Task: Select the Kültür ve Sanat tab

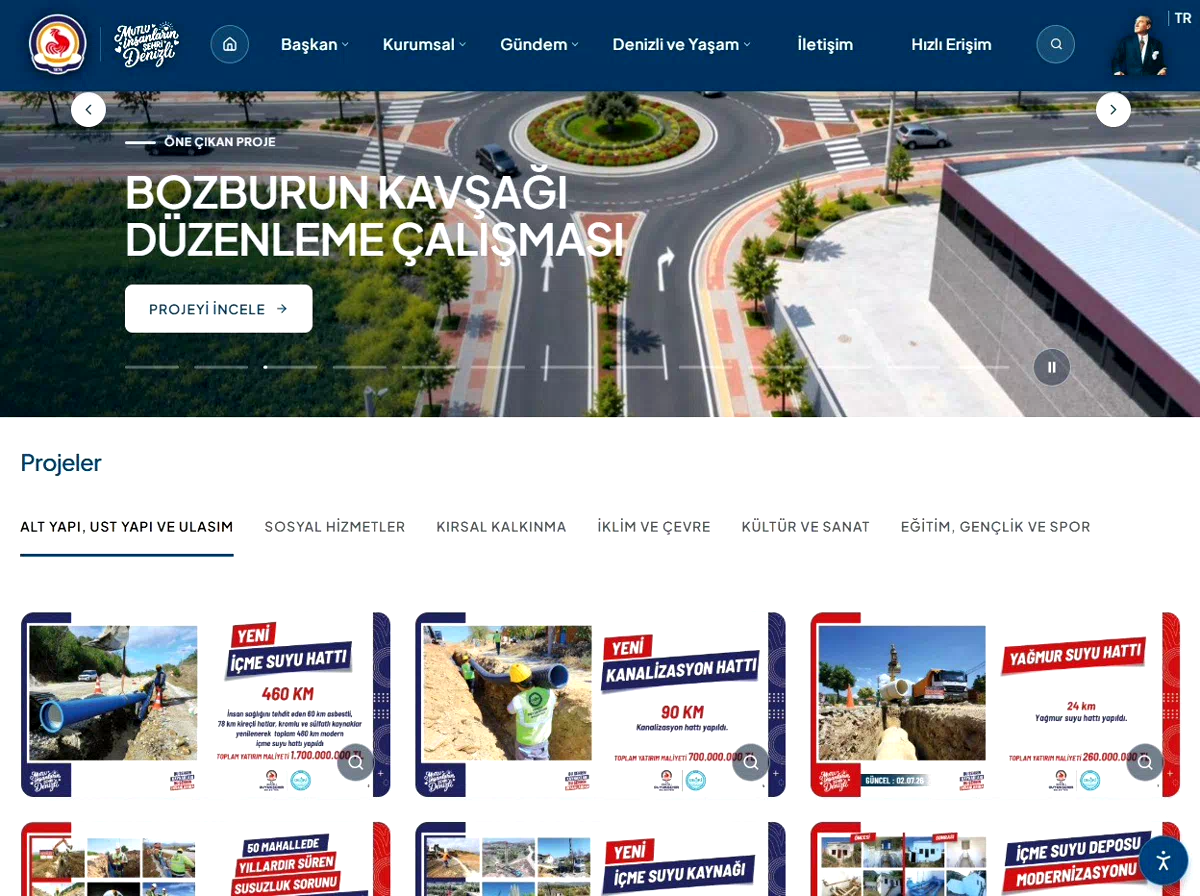Action: coord(806,527)
